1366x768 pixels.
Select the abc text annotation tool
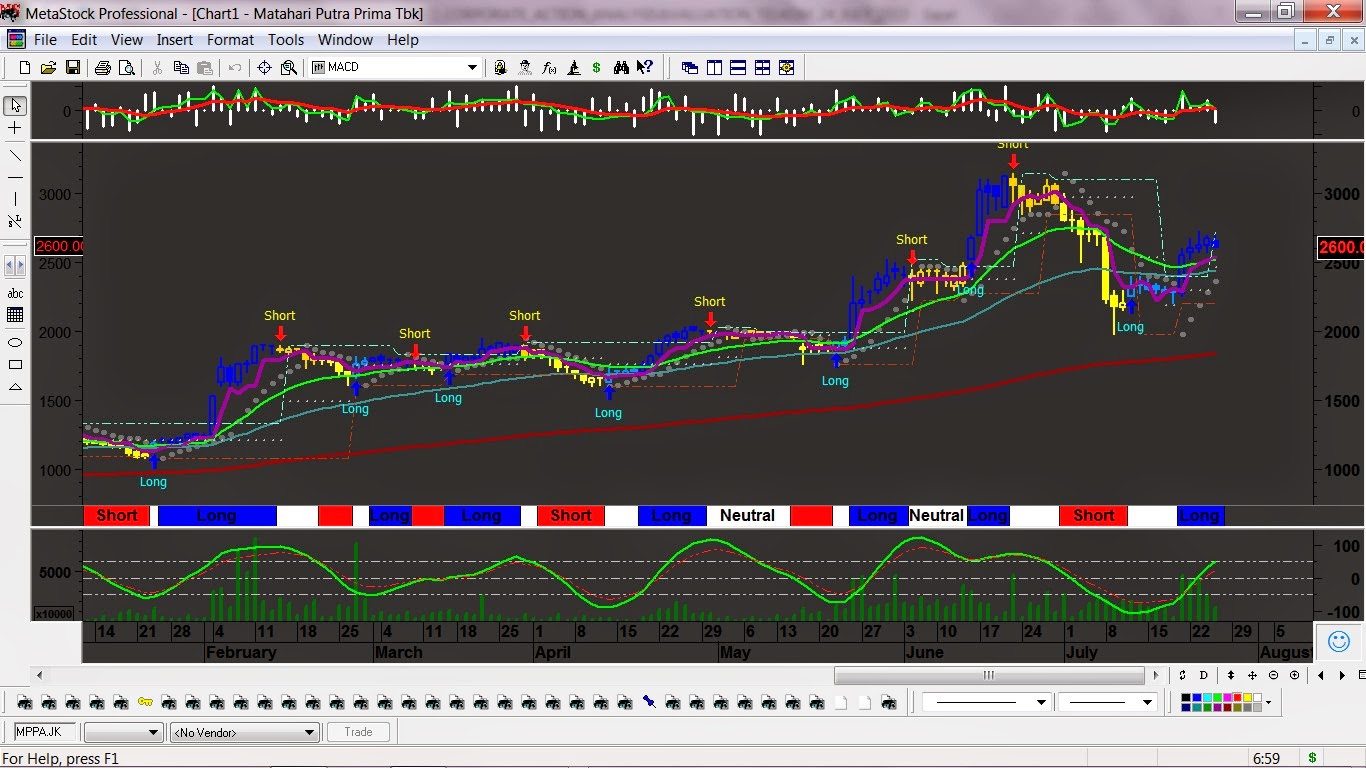(x=14, y=293)
